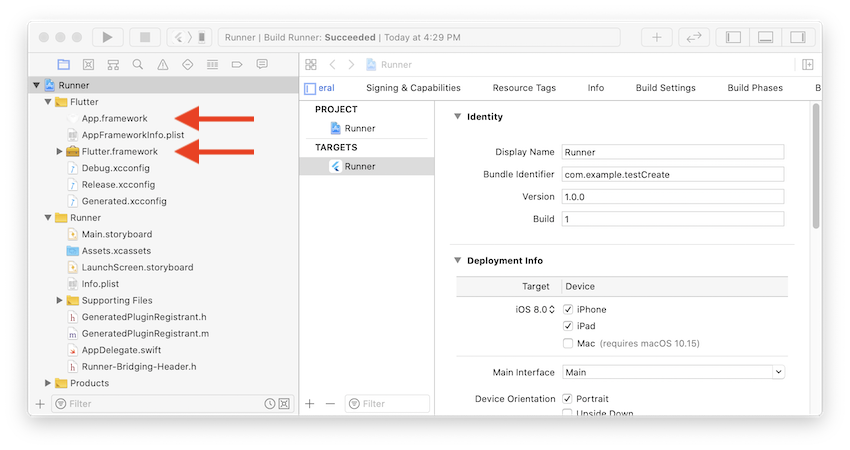Hide the project and targets list

(x=310, y=88)
